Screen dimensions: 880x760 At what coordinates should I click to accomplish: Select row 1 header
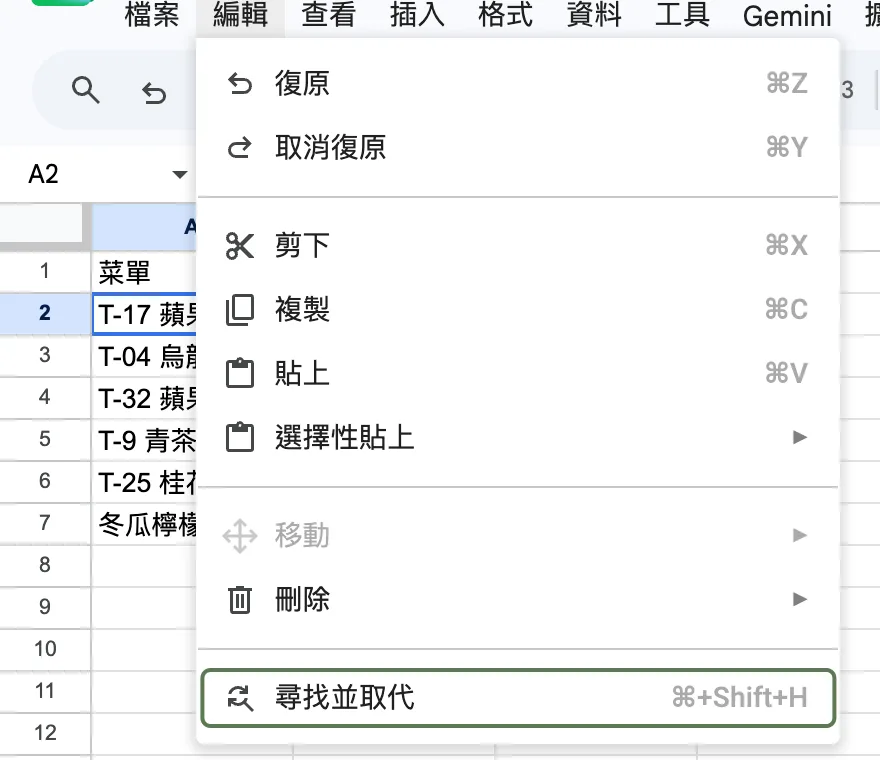pyautogui.click(x=45, y=272)
